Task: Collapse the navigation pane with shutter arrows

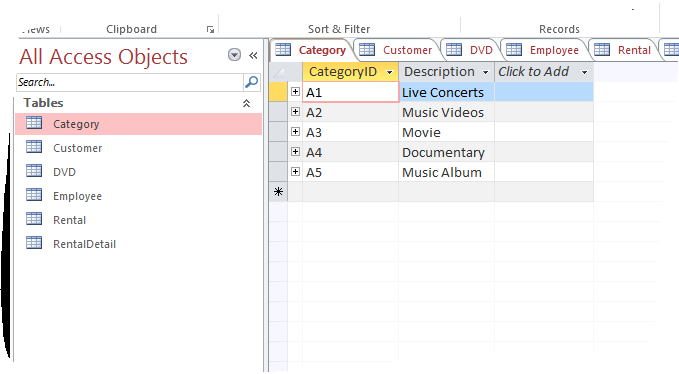Action: [253, 55]
